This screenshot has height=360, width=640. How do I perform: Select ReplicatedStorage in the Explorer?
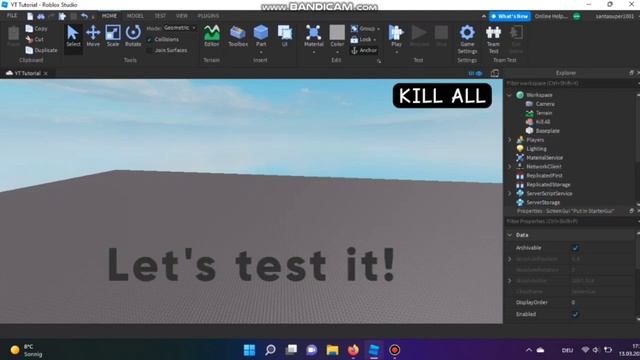[548, 185]
